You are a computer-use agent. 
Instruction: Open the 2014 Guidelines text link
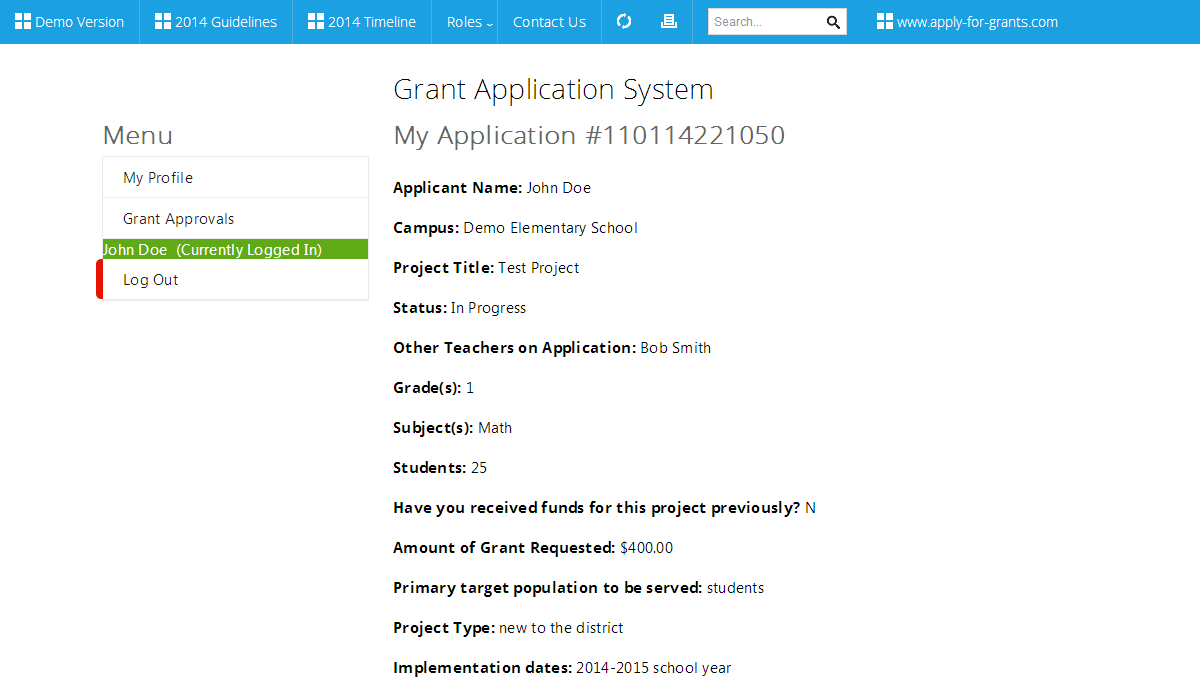point(226,22)
